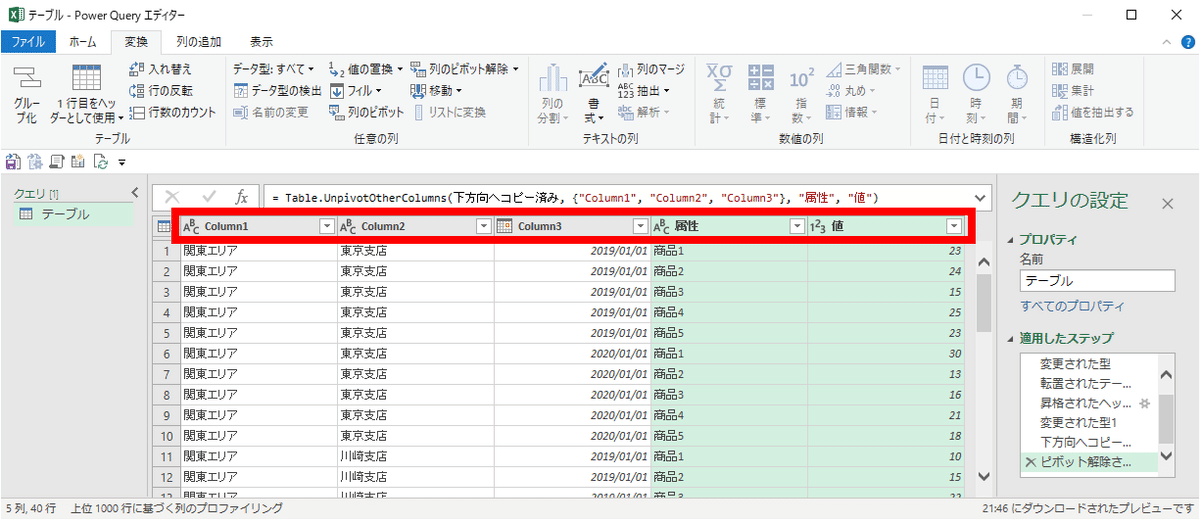1200x520 pixels.
Task: Click the ABC type icon of Column1
Action: coord(191,227)
